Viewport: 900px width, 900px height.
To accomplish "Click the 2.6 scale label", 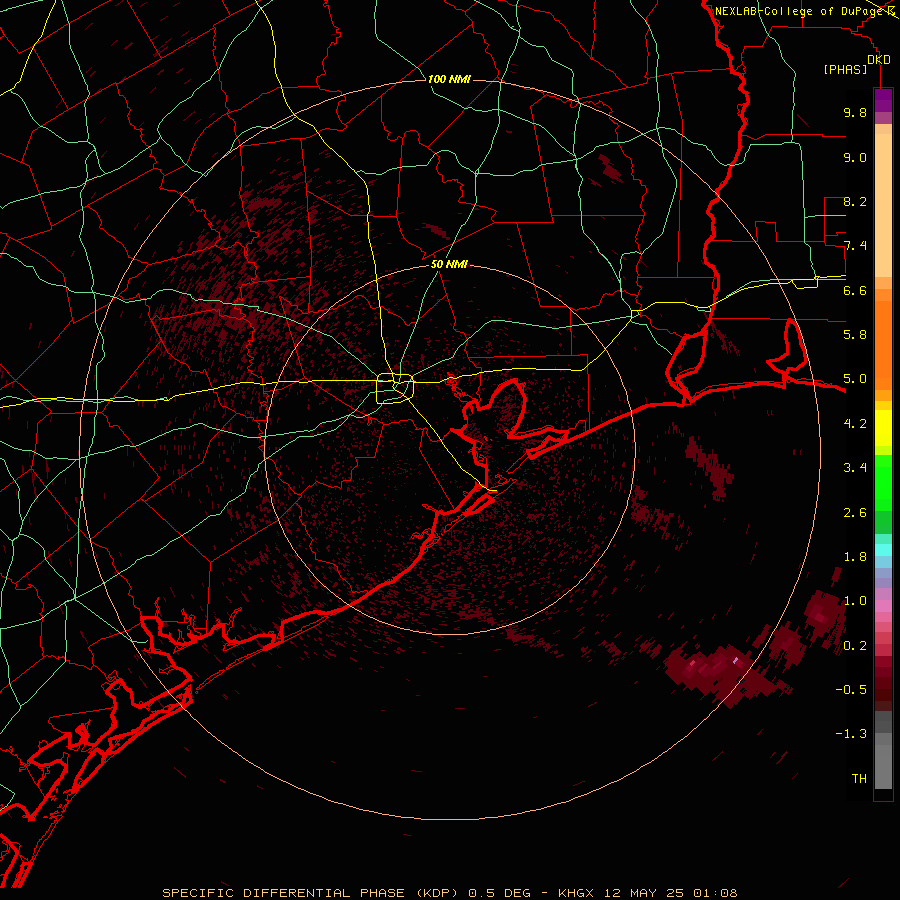I will (855, 513).
